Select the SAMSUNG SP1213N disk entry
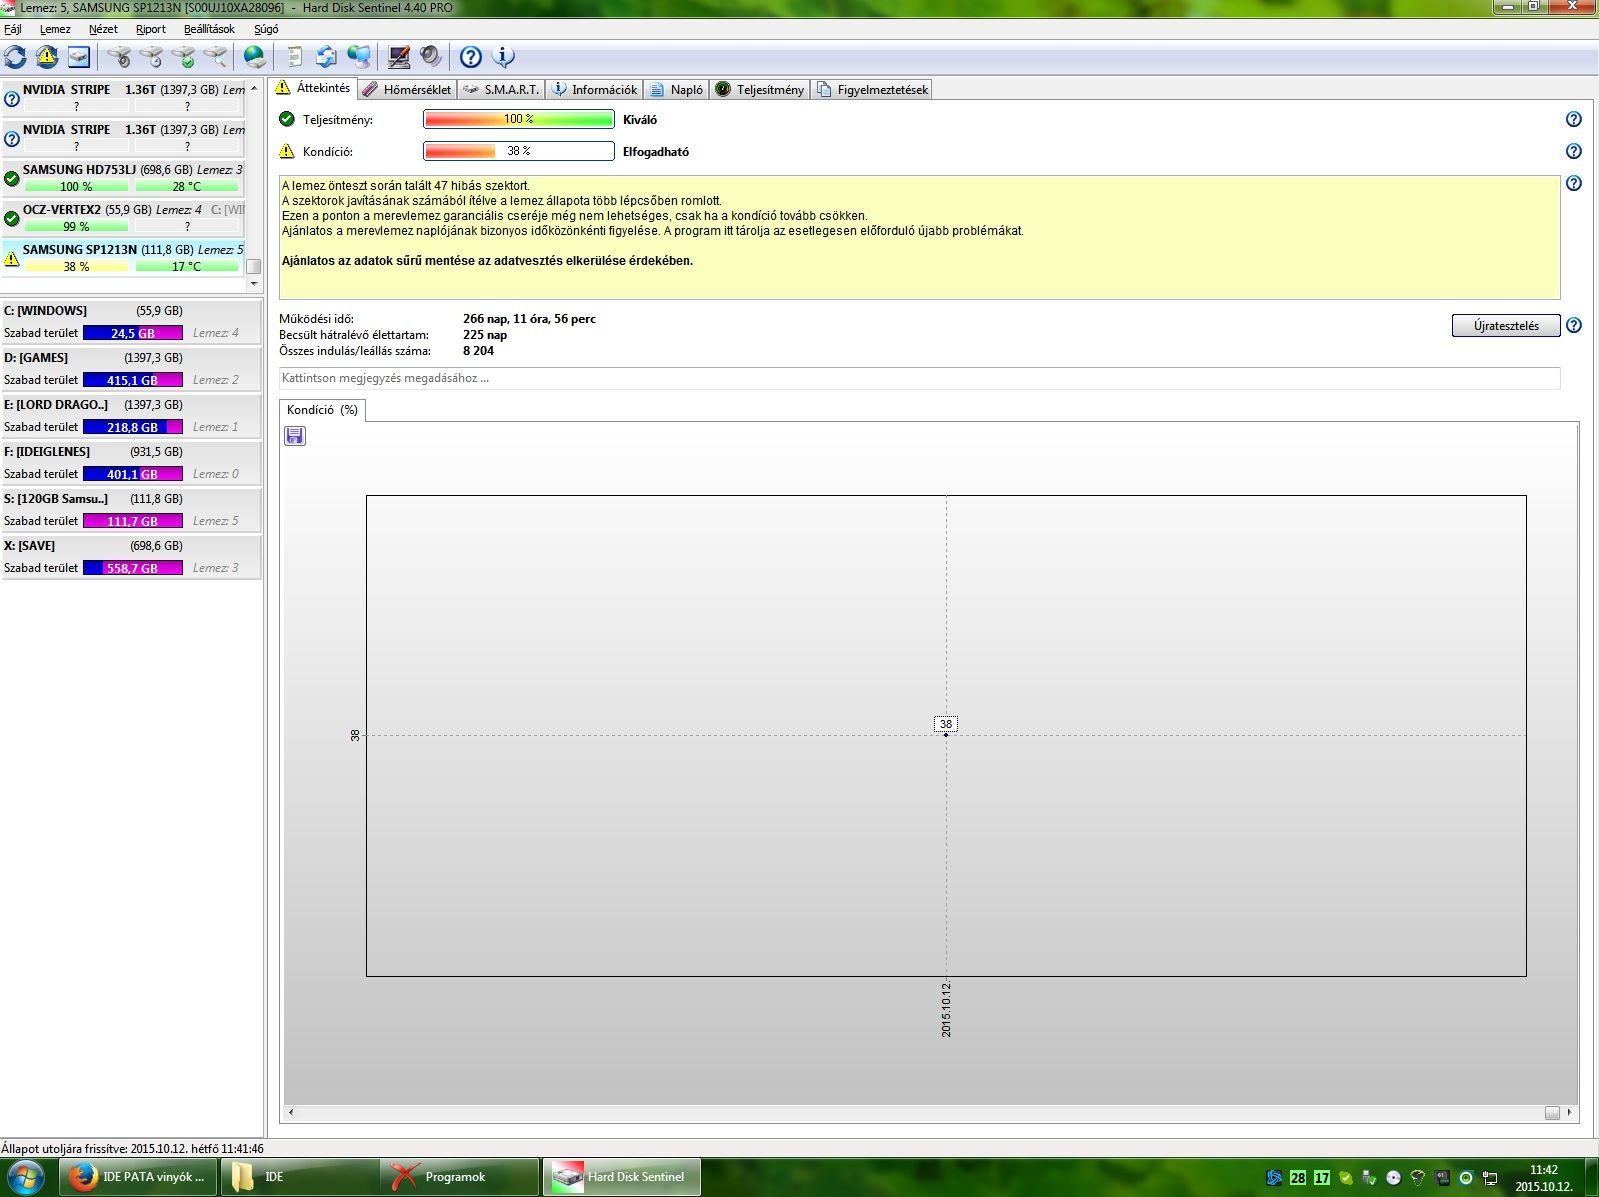1599x1197 pixels. coord(123,258)
